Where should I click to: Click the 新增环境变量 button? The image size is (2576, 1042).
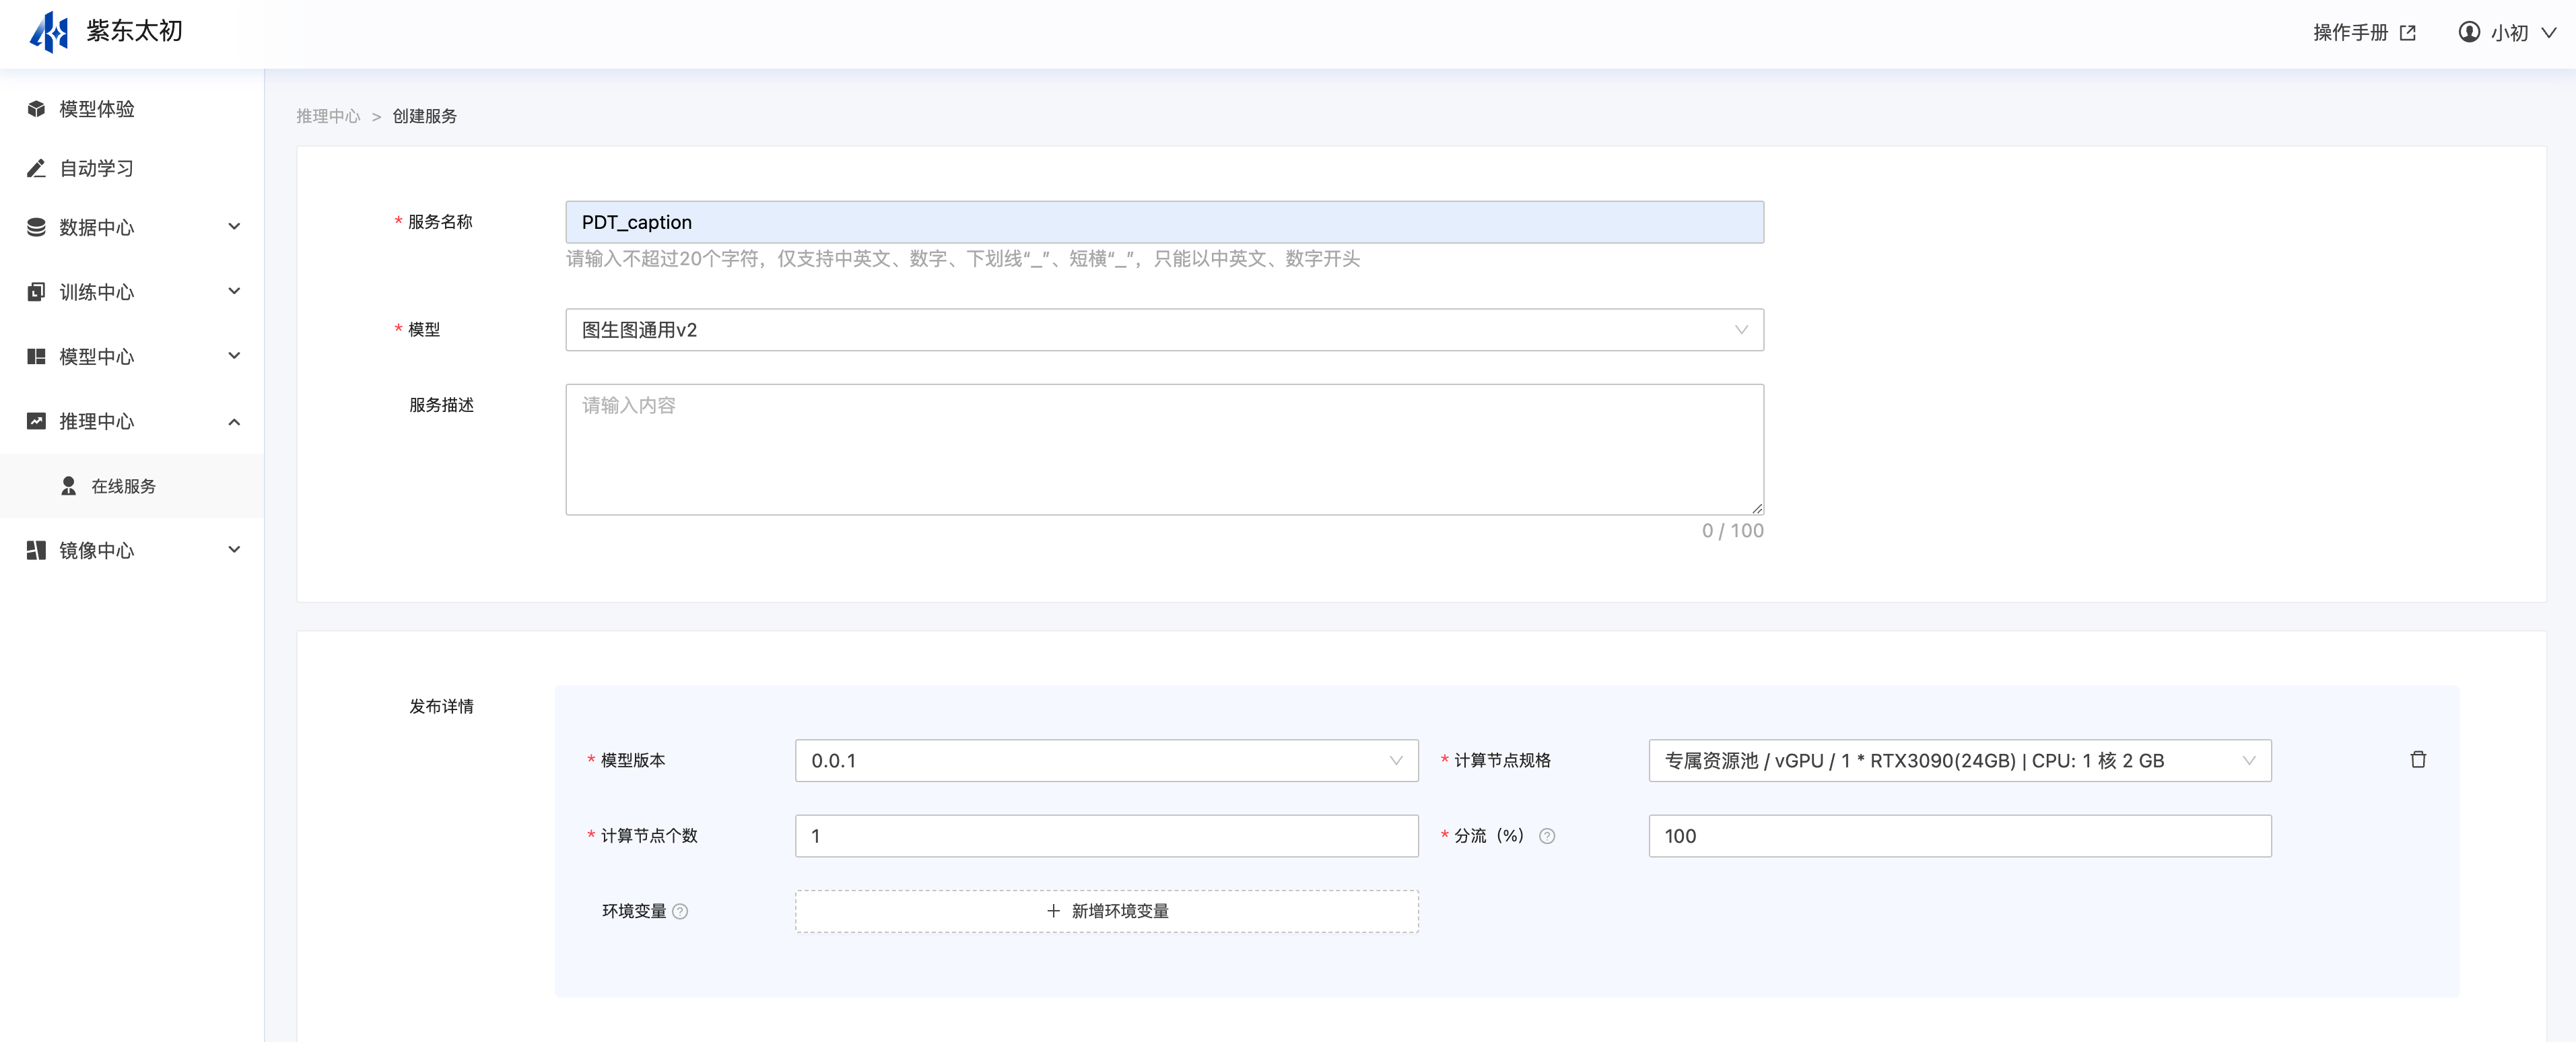click(x=1106, y=911)
